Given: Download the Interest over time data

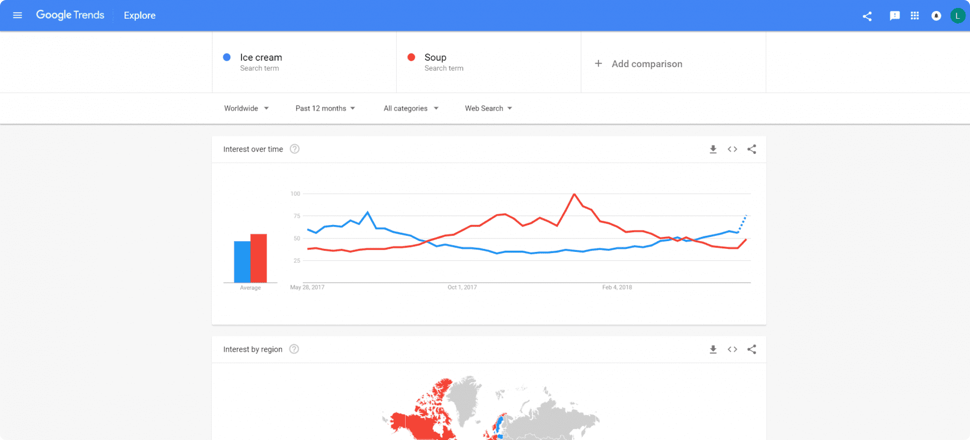Looking at the screenshot, I should click(713, 149).
